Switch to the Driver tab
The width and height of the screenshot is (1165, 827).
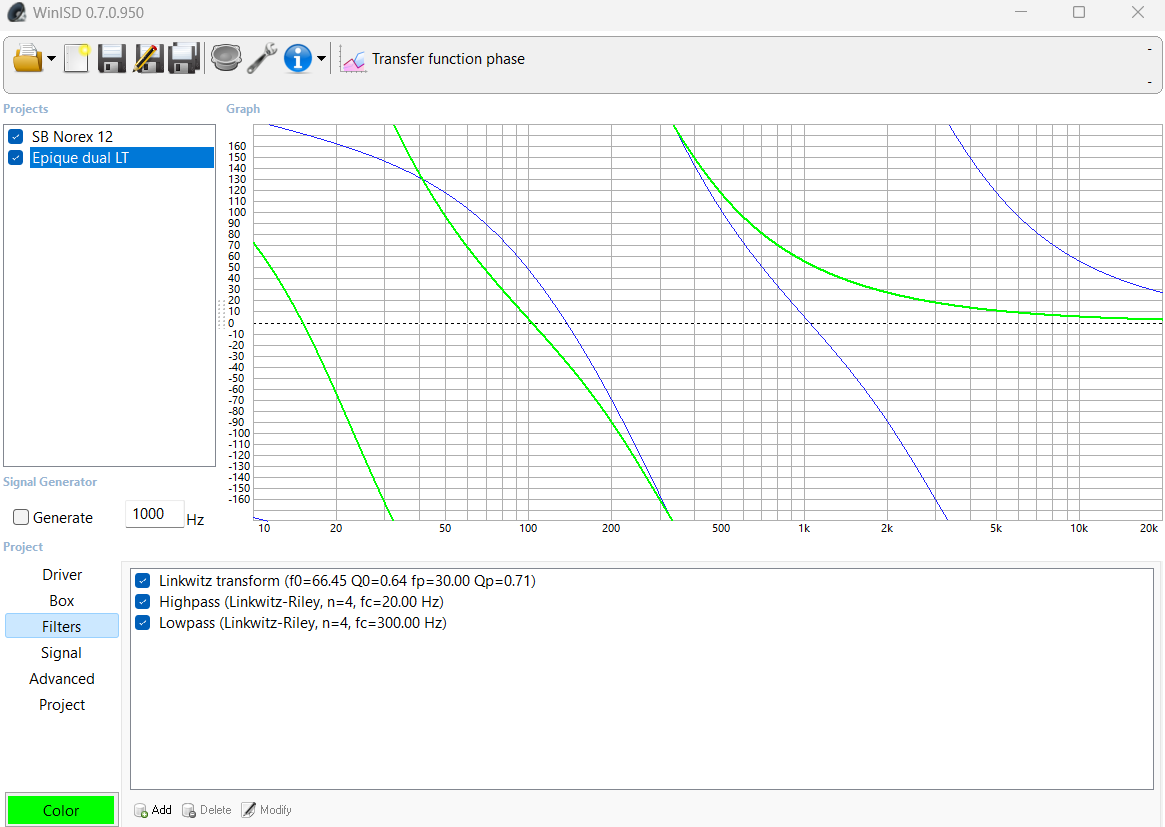point(62,574)
